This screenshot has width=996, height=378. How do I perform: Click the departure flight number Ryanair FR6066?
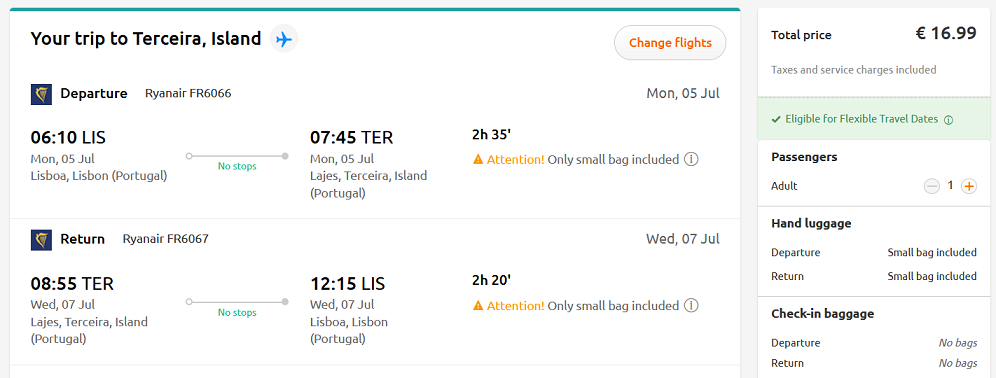pyautogui.click(x=188, y=93)
